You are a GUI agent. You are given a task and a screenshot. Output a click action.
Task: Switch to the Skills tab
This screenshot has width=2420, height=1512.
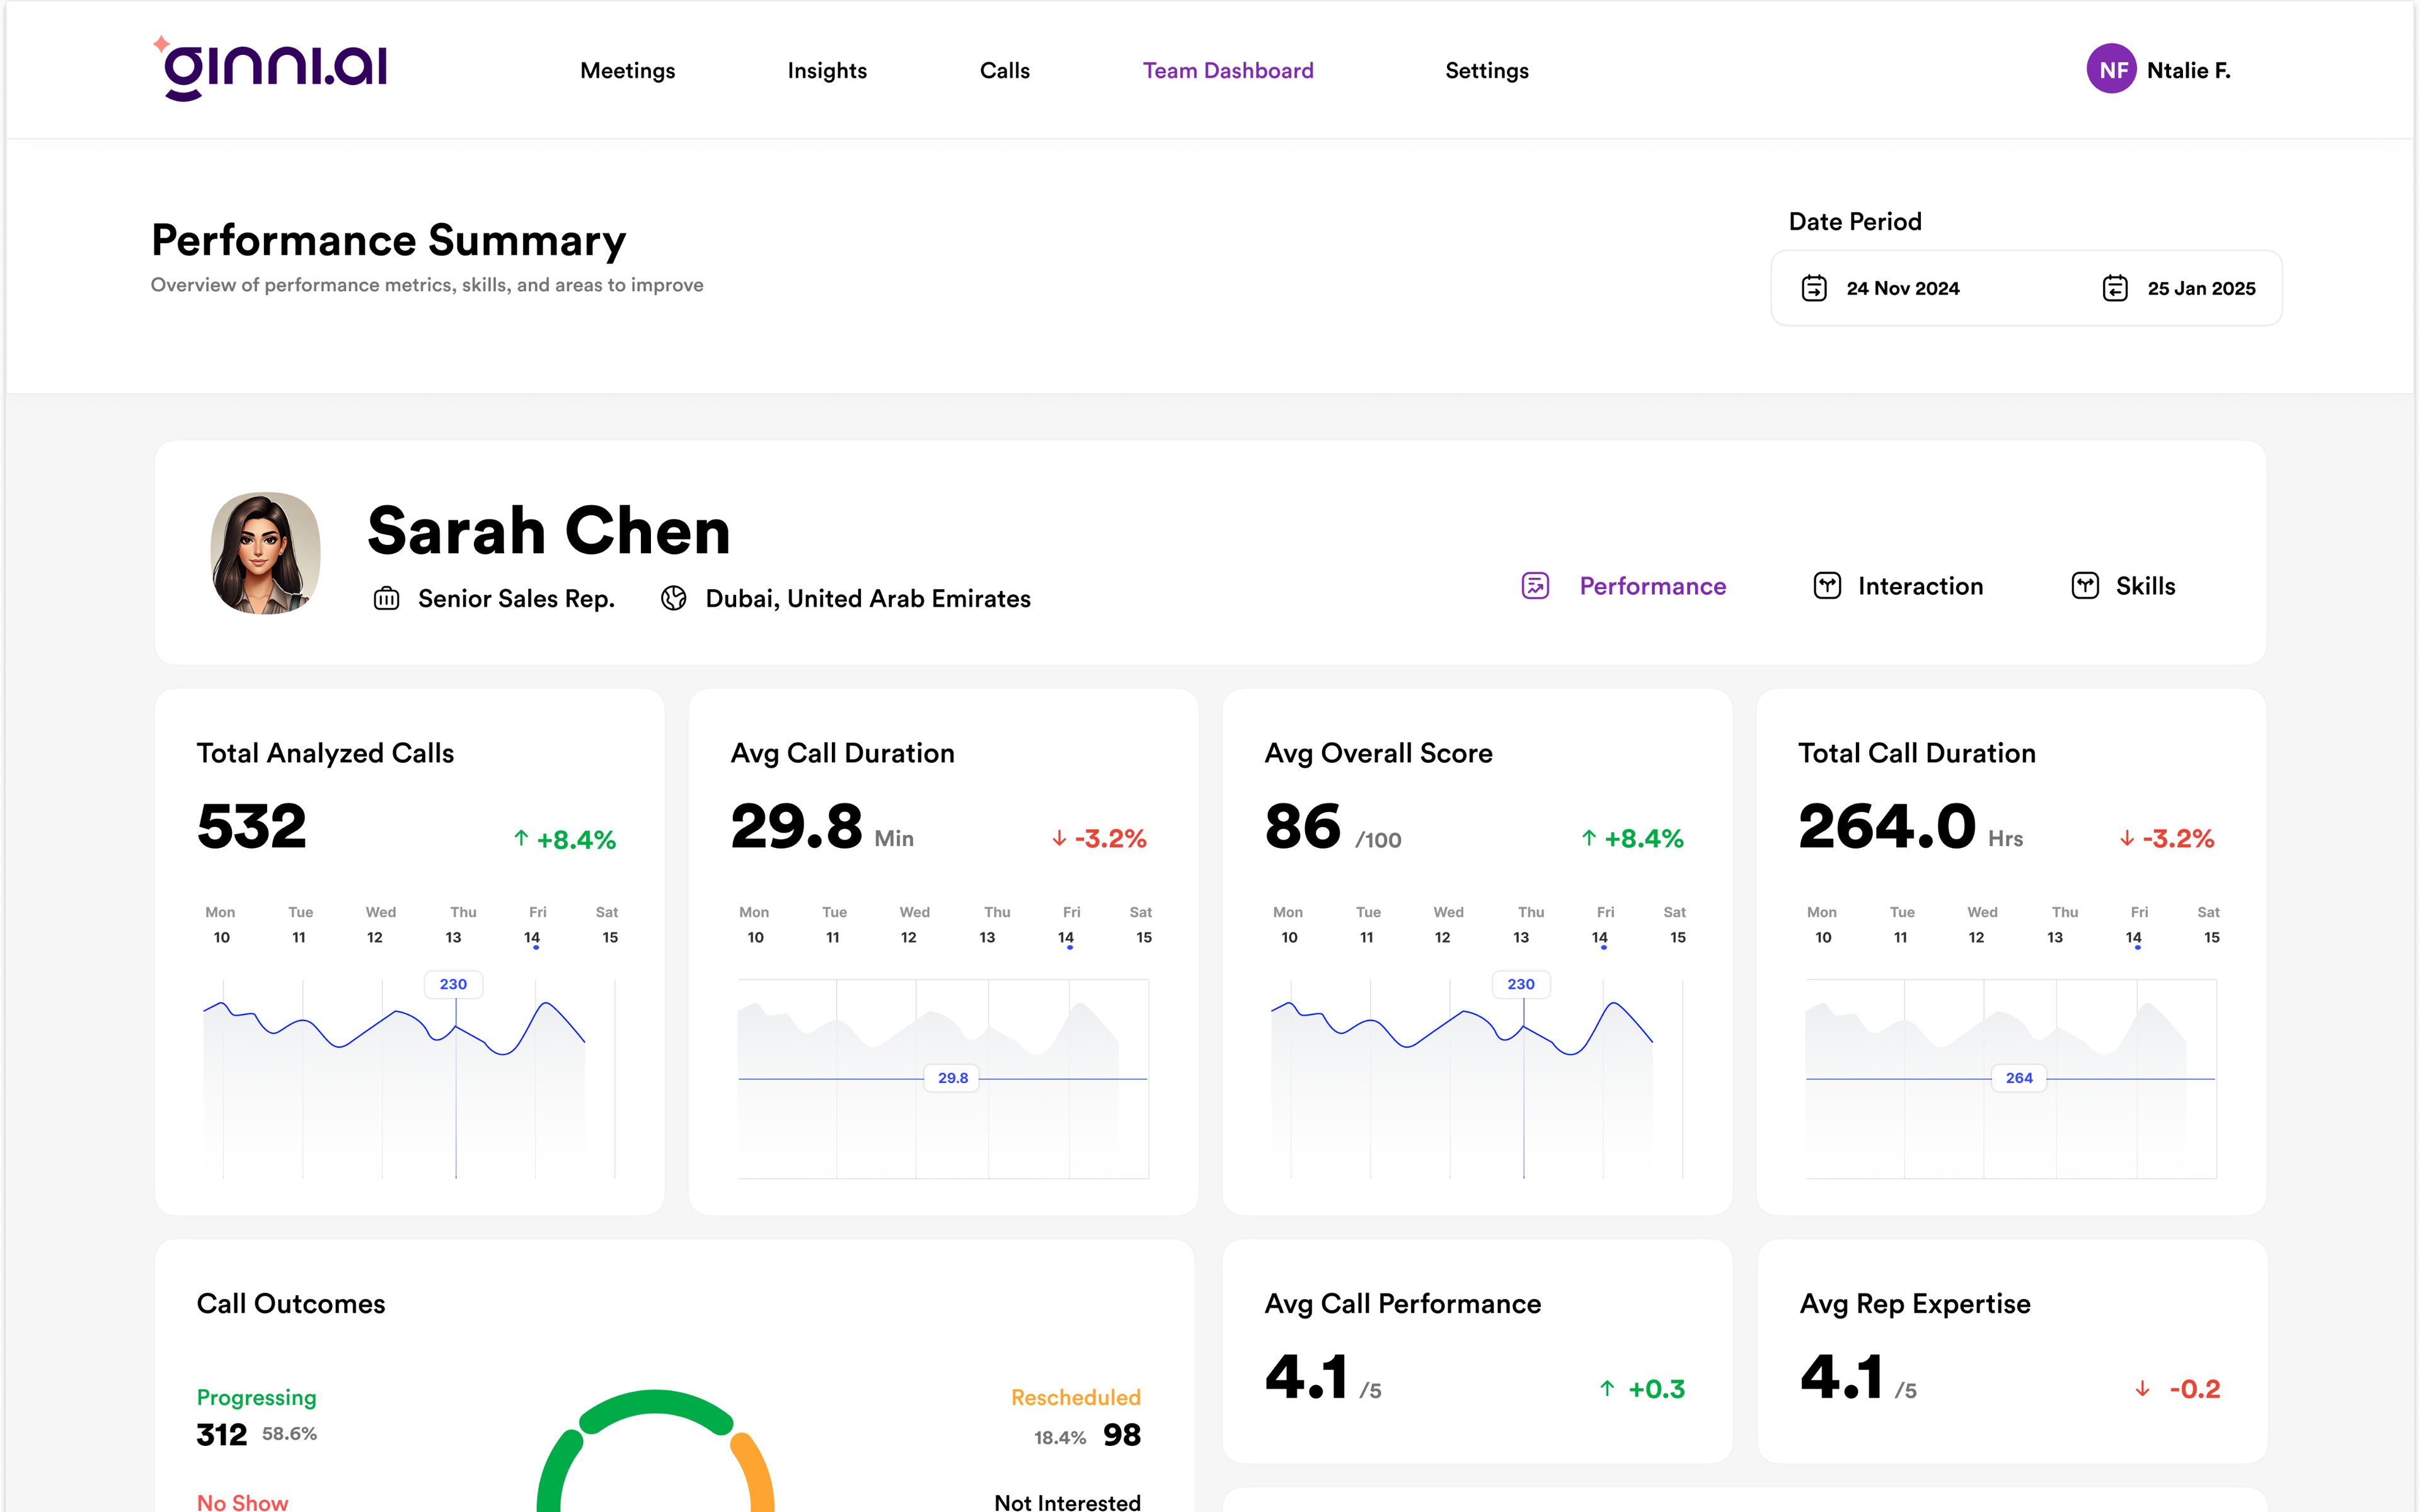click(2145, 586)
